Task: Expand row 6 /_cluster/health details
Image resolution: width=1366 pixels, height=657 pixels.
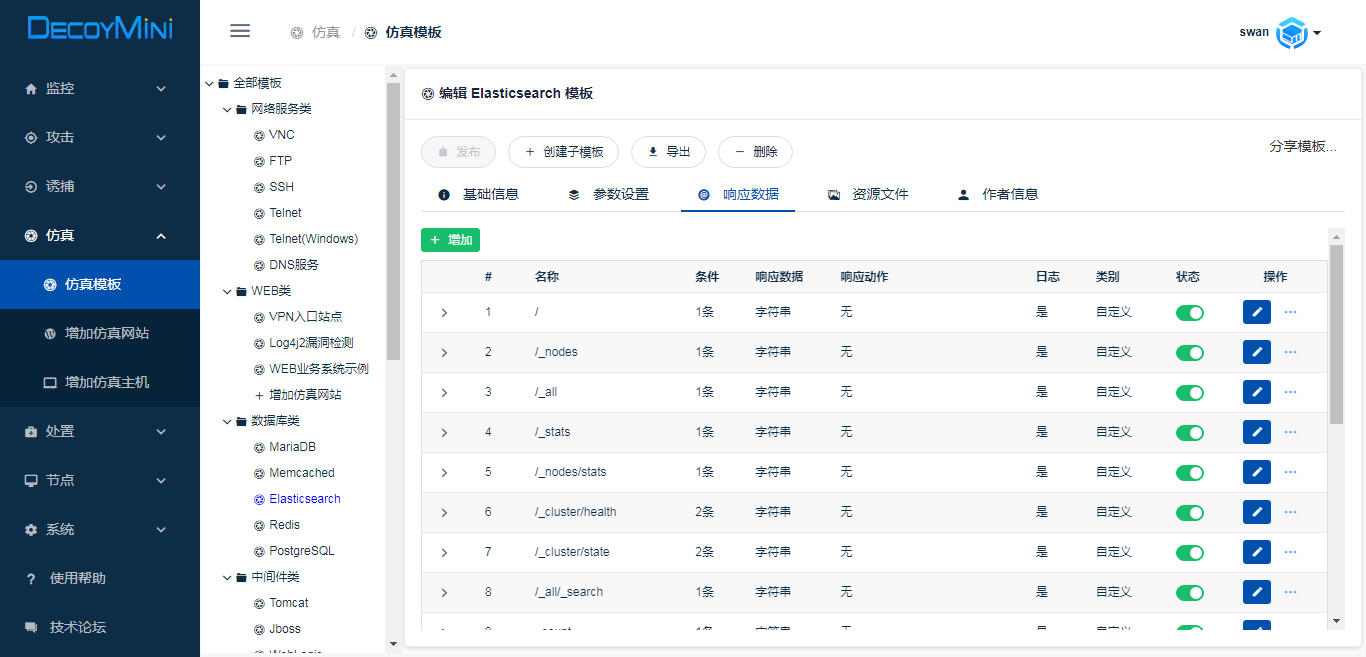Action: (444, 513)
